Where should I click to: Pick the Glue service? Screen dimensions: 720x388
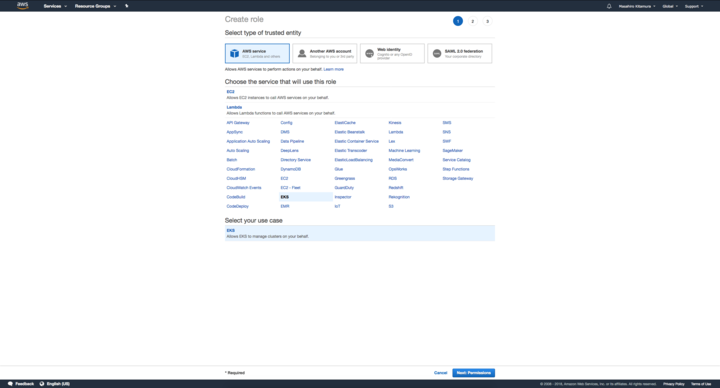[x=338, y=169]
